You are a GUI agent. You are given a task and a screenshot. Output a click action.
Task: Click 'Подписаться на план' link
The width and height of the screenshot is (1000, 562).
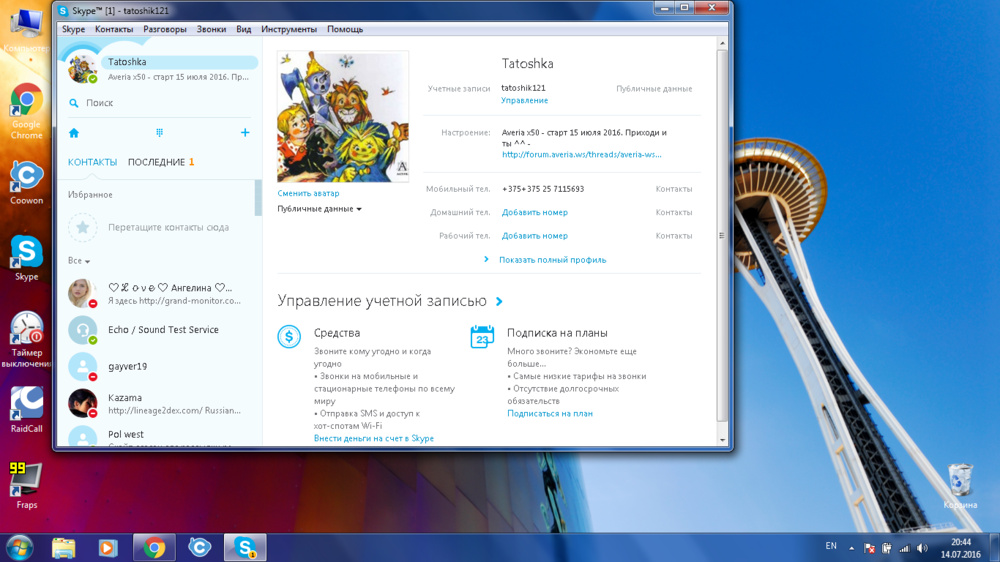(x=549, y=413)
